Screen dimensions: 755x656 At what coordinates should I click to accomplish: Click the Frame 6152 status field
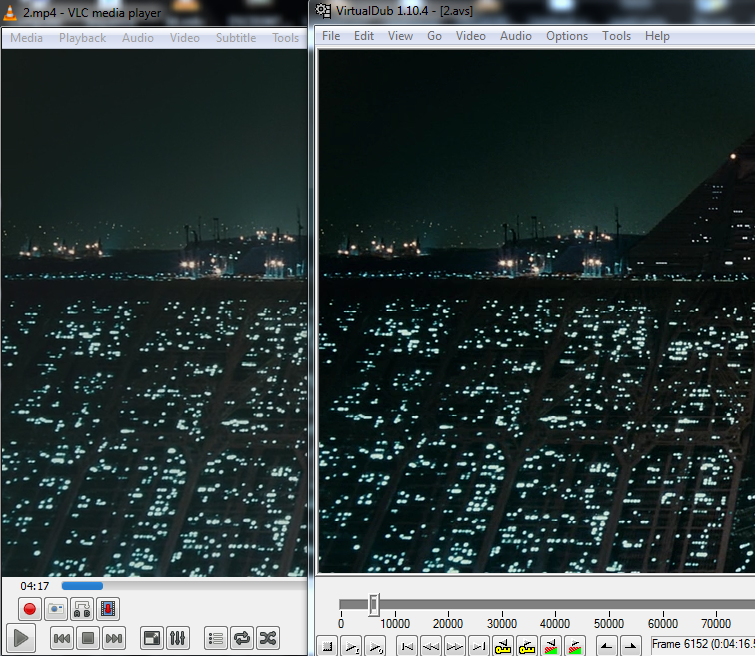[x=703, y=644]
